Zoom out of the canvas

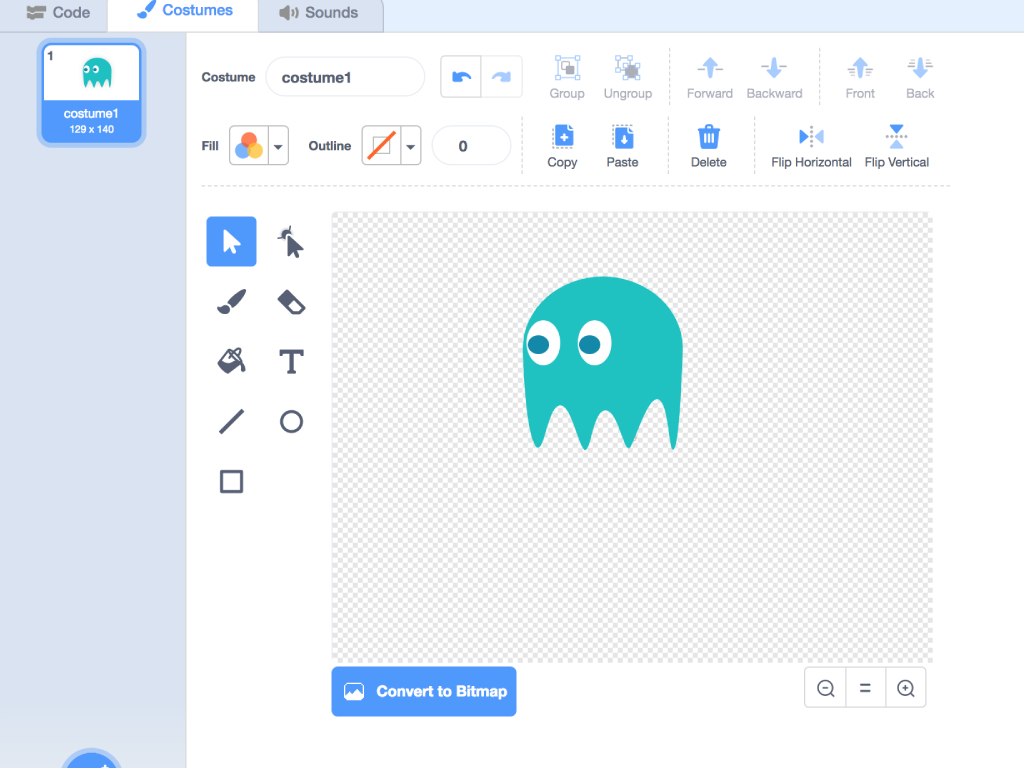point(825,688)
